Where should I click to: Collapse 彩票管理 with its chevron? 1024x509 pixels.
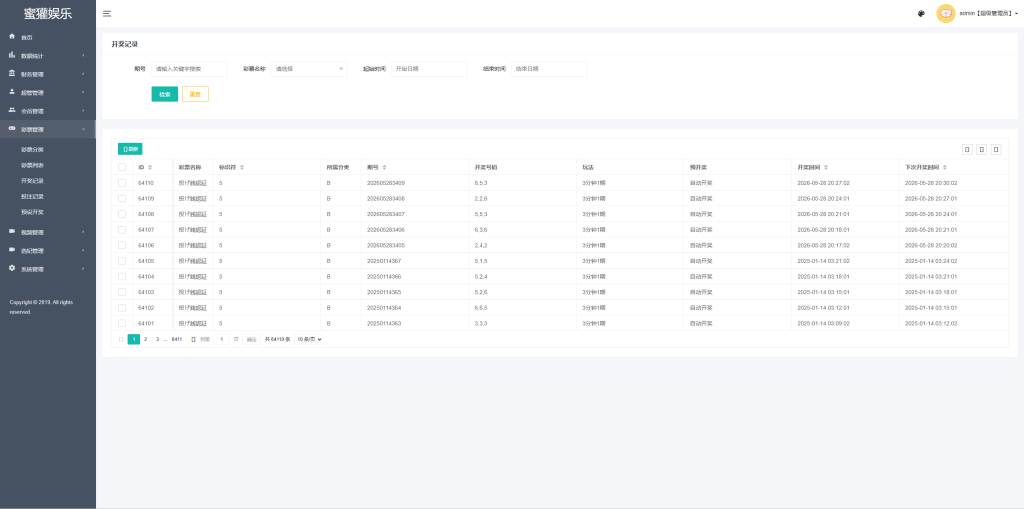[x=83, y=129]
